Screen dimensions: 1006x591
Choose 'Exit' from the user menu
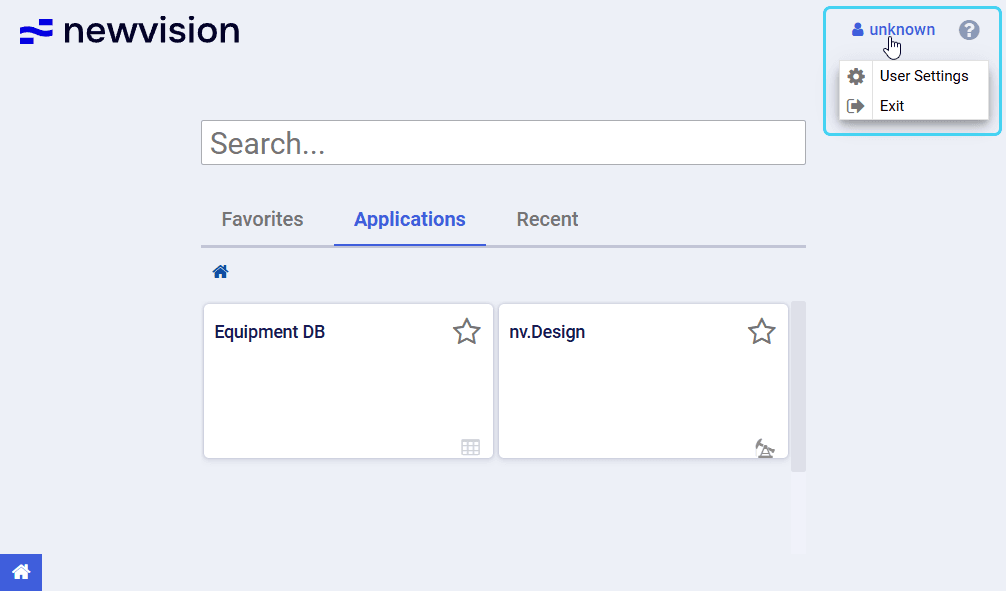click(x=892, y=106)
